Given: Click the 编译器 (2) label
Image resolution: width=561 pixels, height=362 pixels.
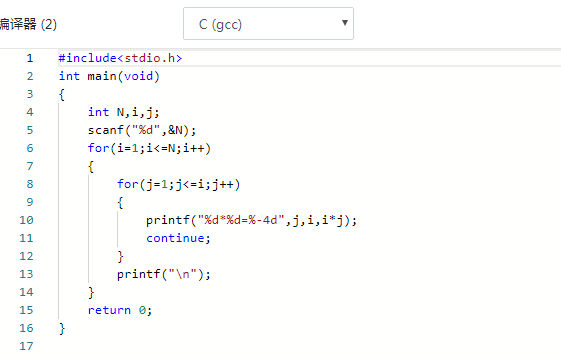Looking at the screenshot, I should pos(28,24).
